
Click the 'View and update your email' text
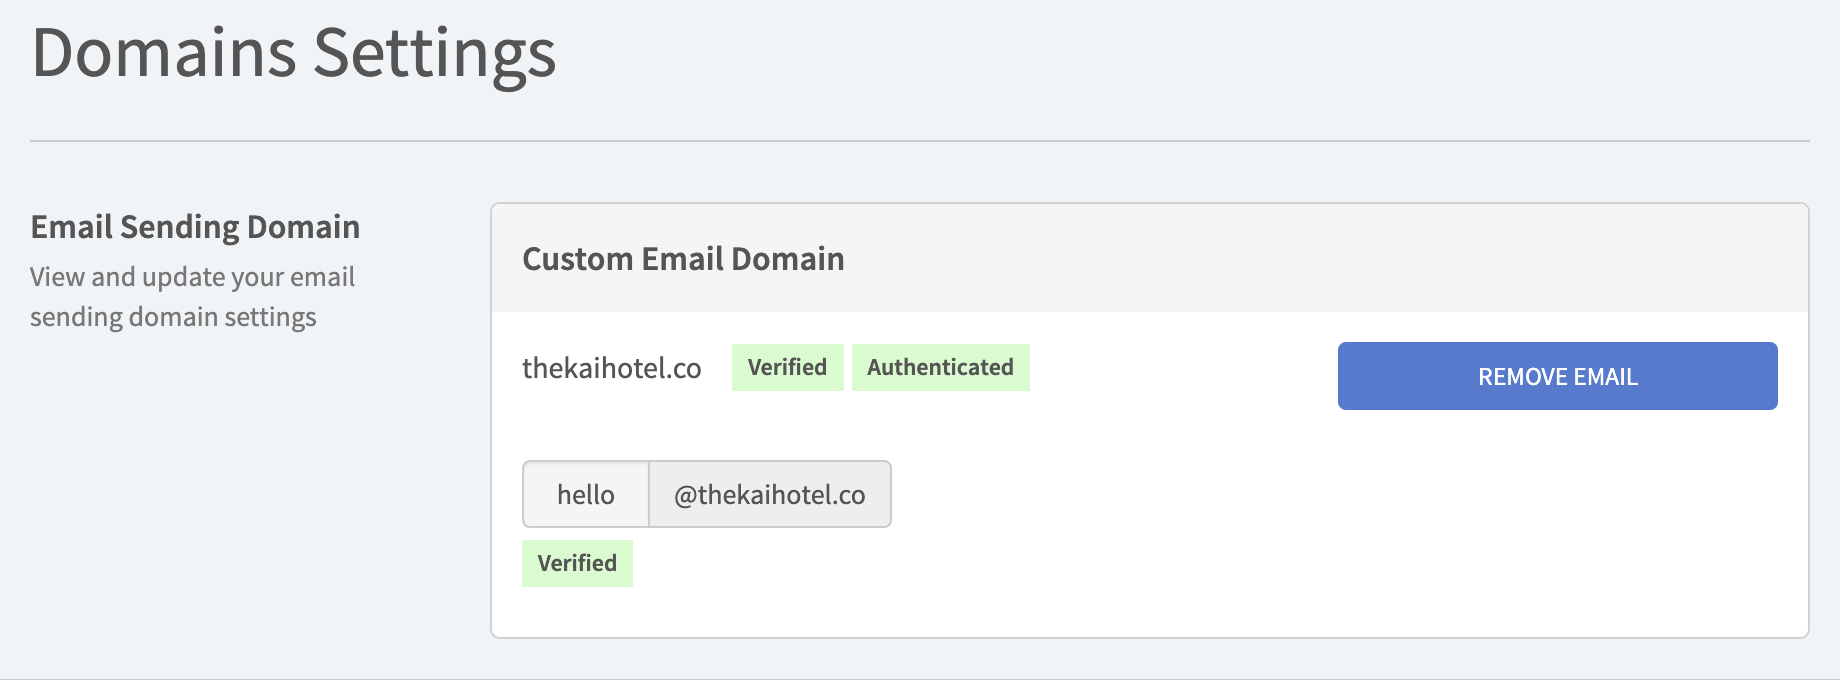pyautogui.click(x=192, y=277)
